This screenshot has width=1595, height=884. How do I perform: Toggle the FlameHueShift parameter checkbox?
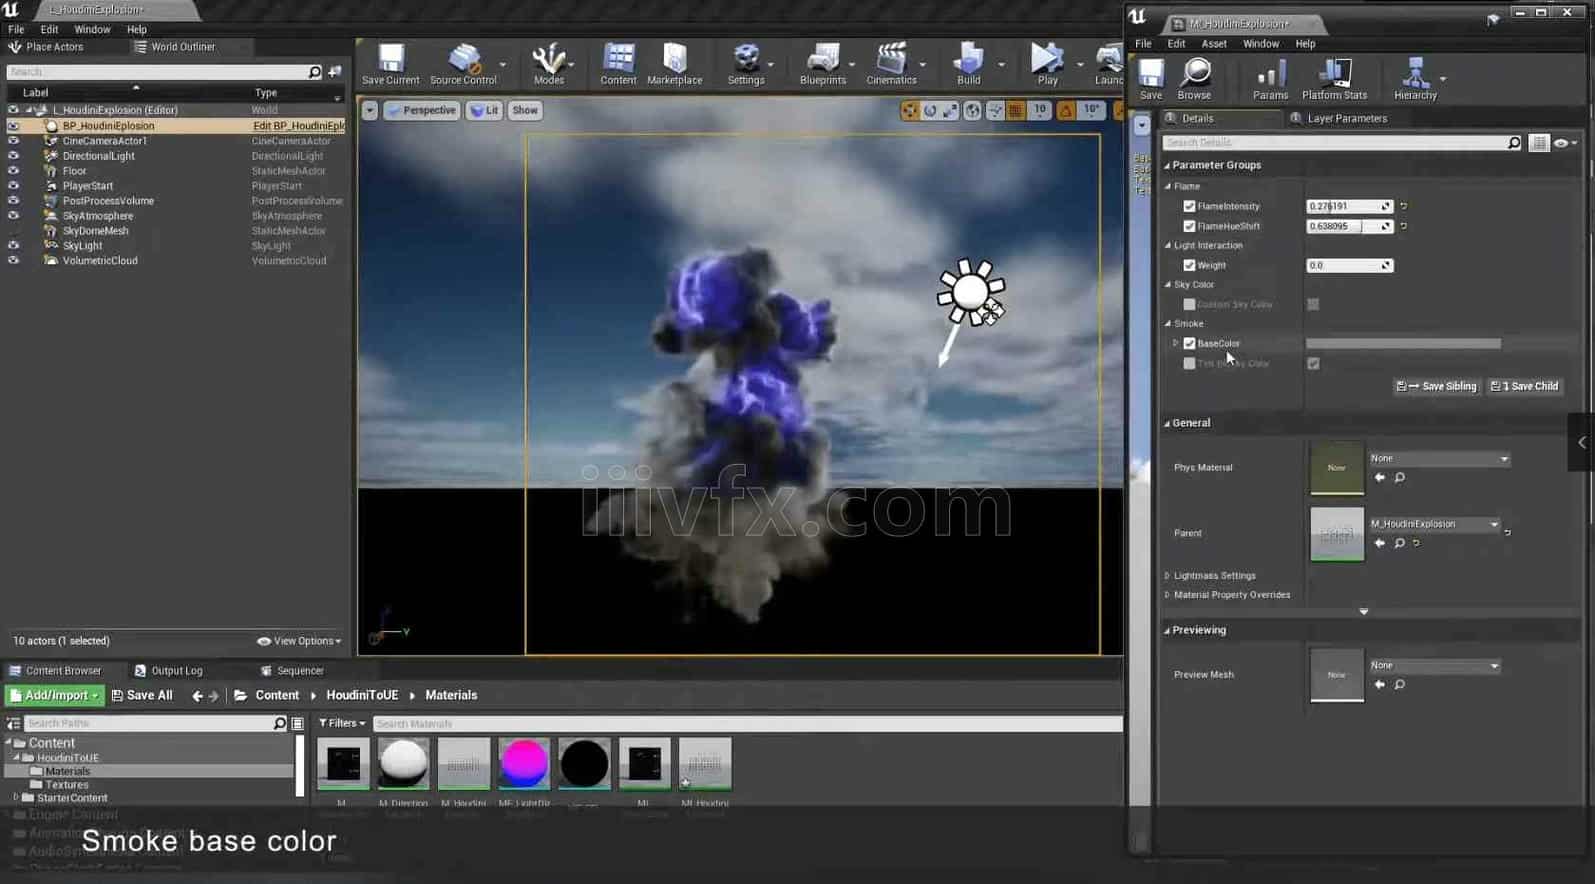click(1189, 226)
